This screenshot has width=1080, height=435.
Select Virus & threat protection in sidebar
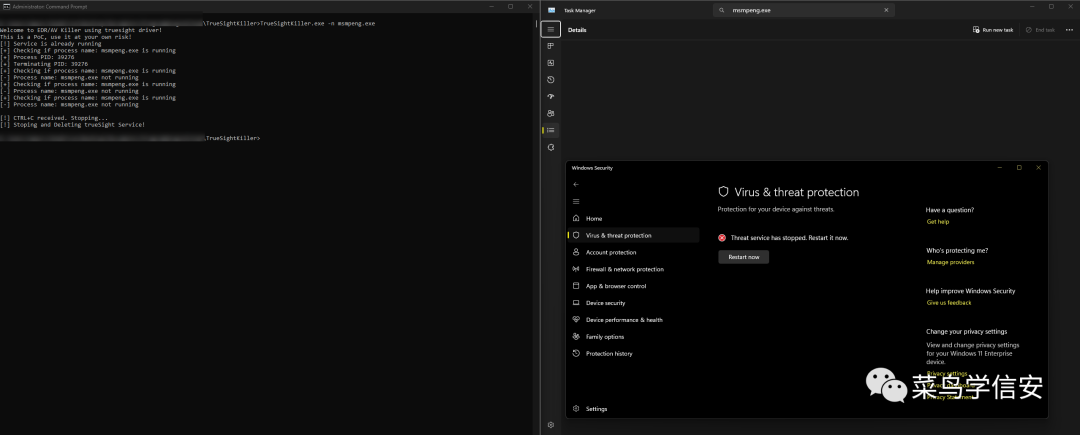[x=633, y=235]
